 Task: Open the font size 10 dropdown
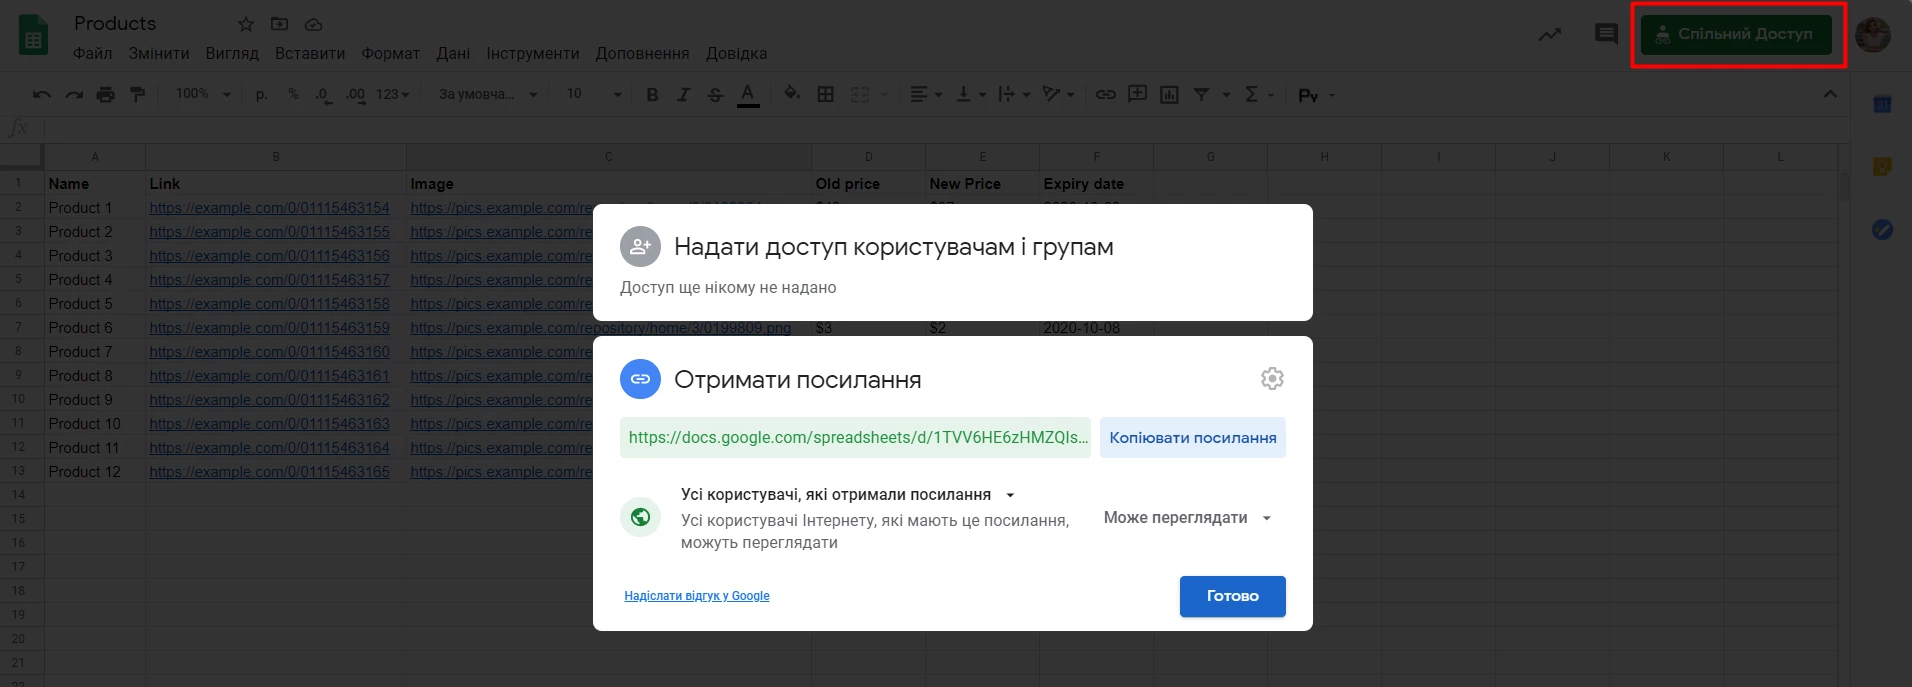pyautogui.click(x=594, y=94)
